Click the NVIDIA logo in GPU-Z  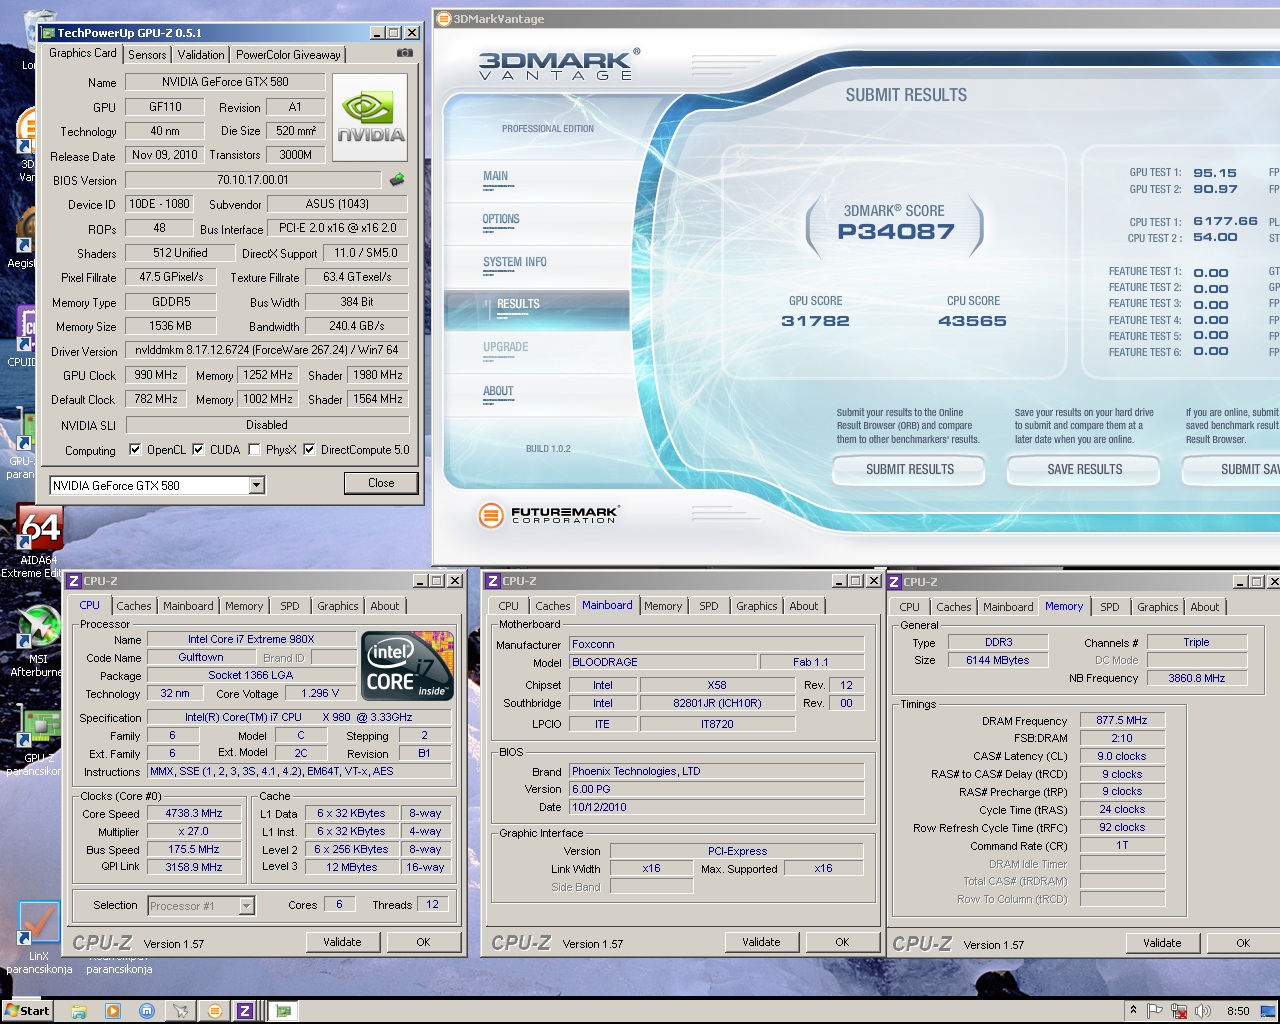370,118
